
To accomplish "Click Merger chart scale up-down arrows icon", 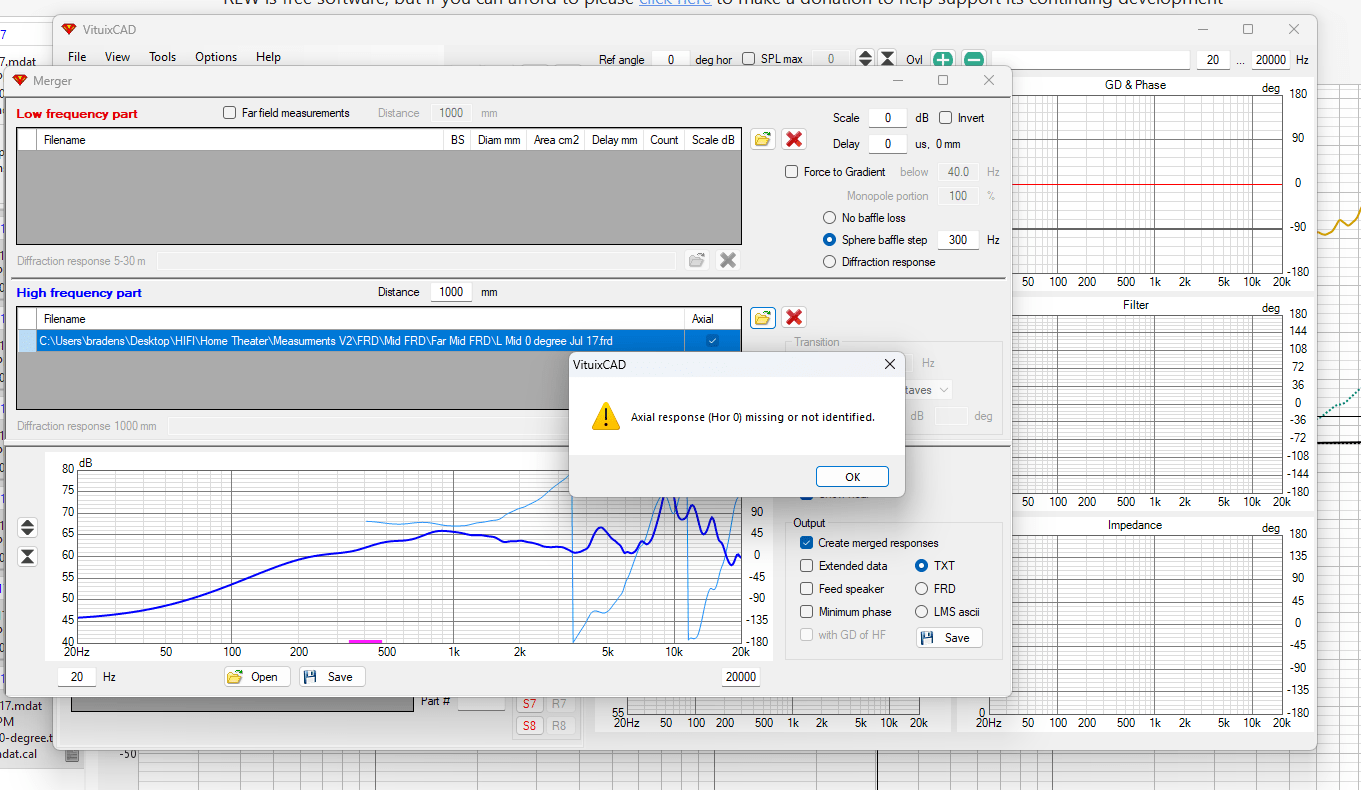I will 28,527.
